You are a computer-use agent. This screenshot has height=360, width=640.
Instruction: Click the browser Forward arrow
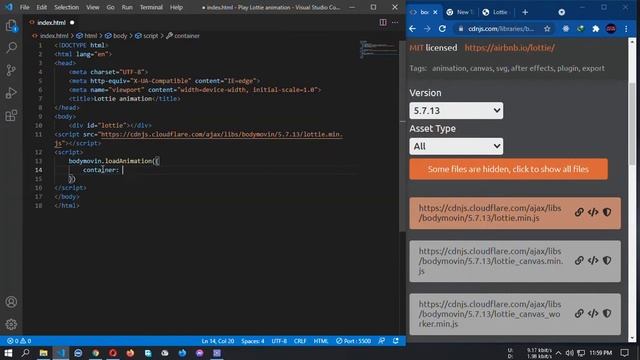click(427, 29)
